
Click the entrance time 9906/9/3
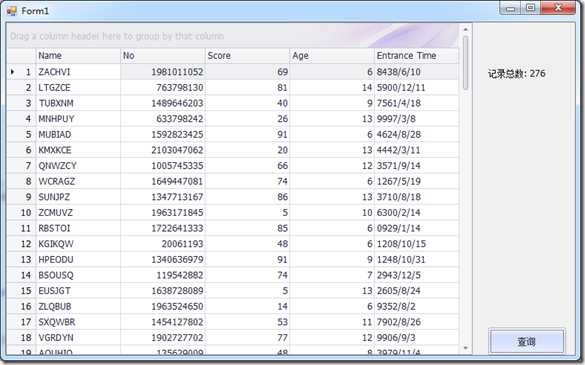tap(417, 338)
